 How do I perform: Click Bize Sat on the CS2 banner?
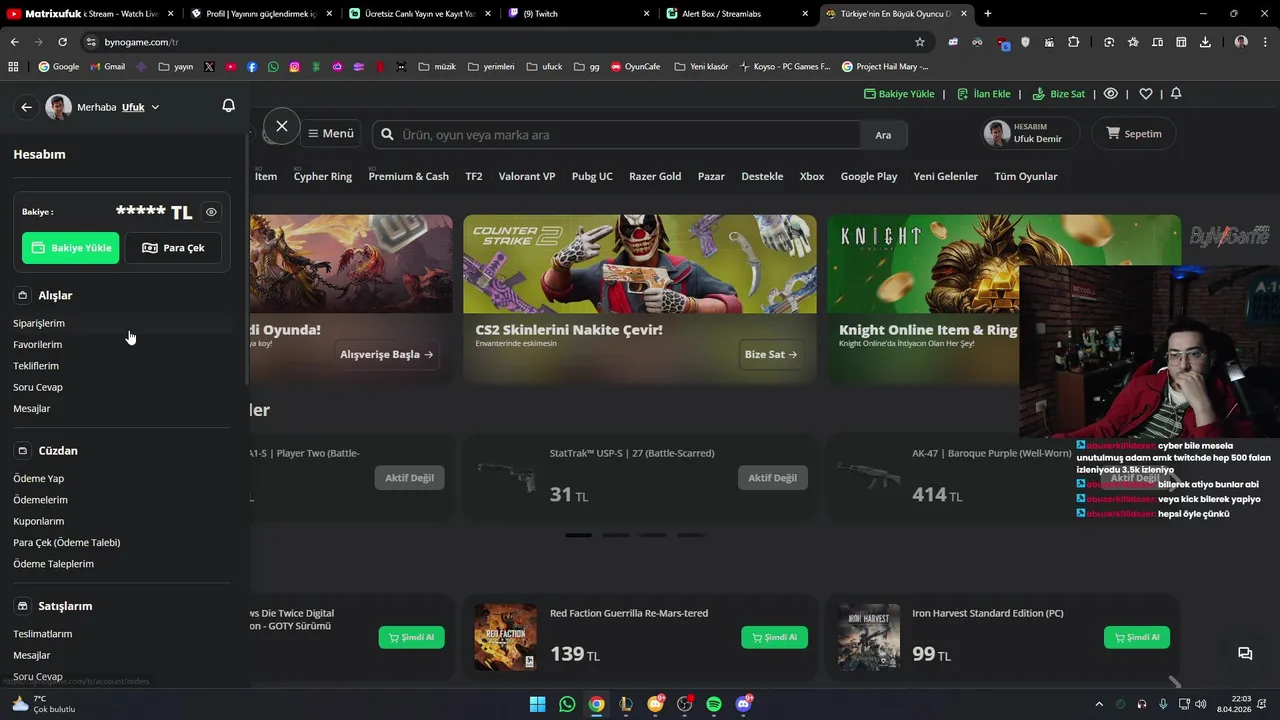[771, 354]
